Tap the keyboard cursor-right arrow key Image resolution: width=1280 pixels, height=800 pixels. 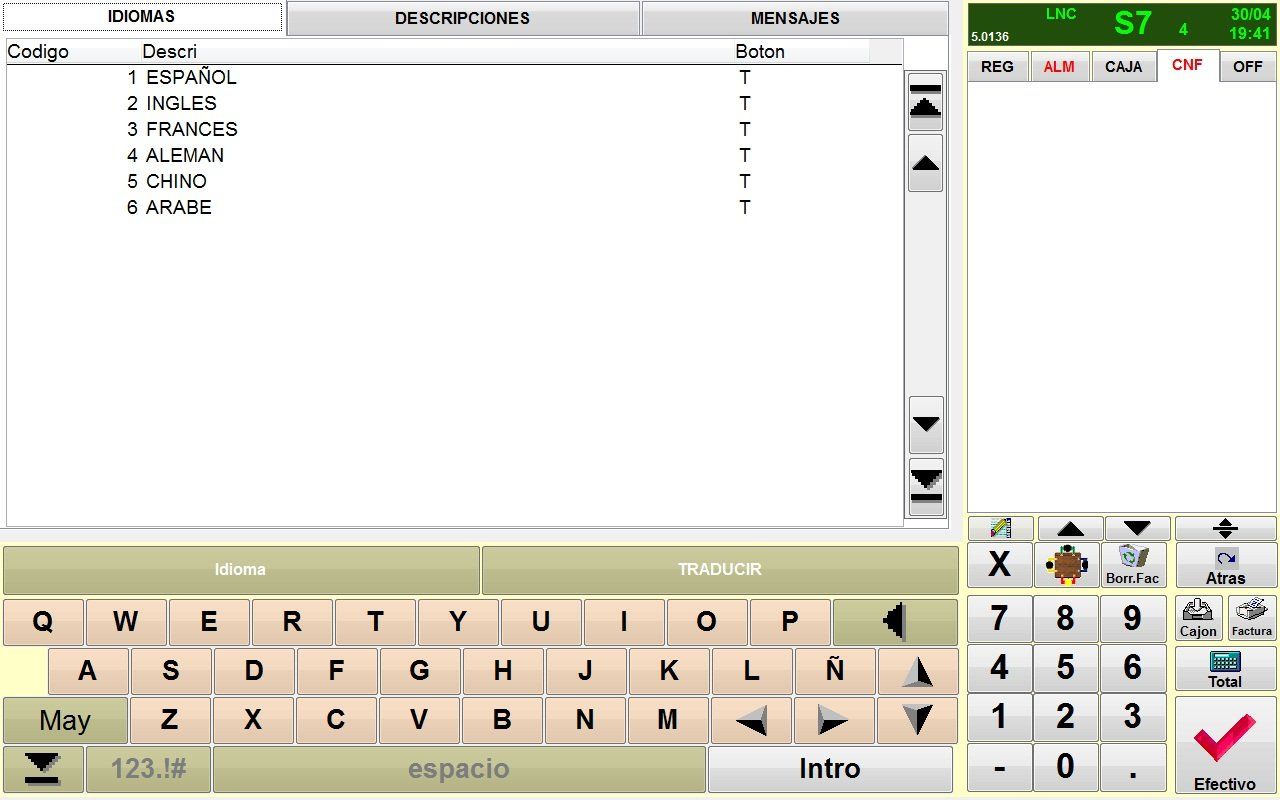tap(834, 720)
